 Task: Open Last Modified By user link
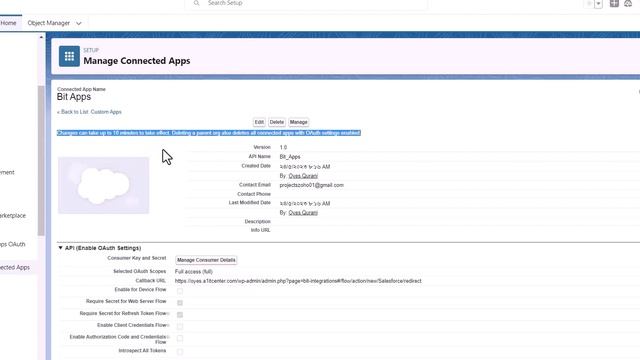click(303, 213)
